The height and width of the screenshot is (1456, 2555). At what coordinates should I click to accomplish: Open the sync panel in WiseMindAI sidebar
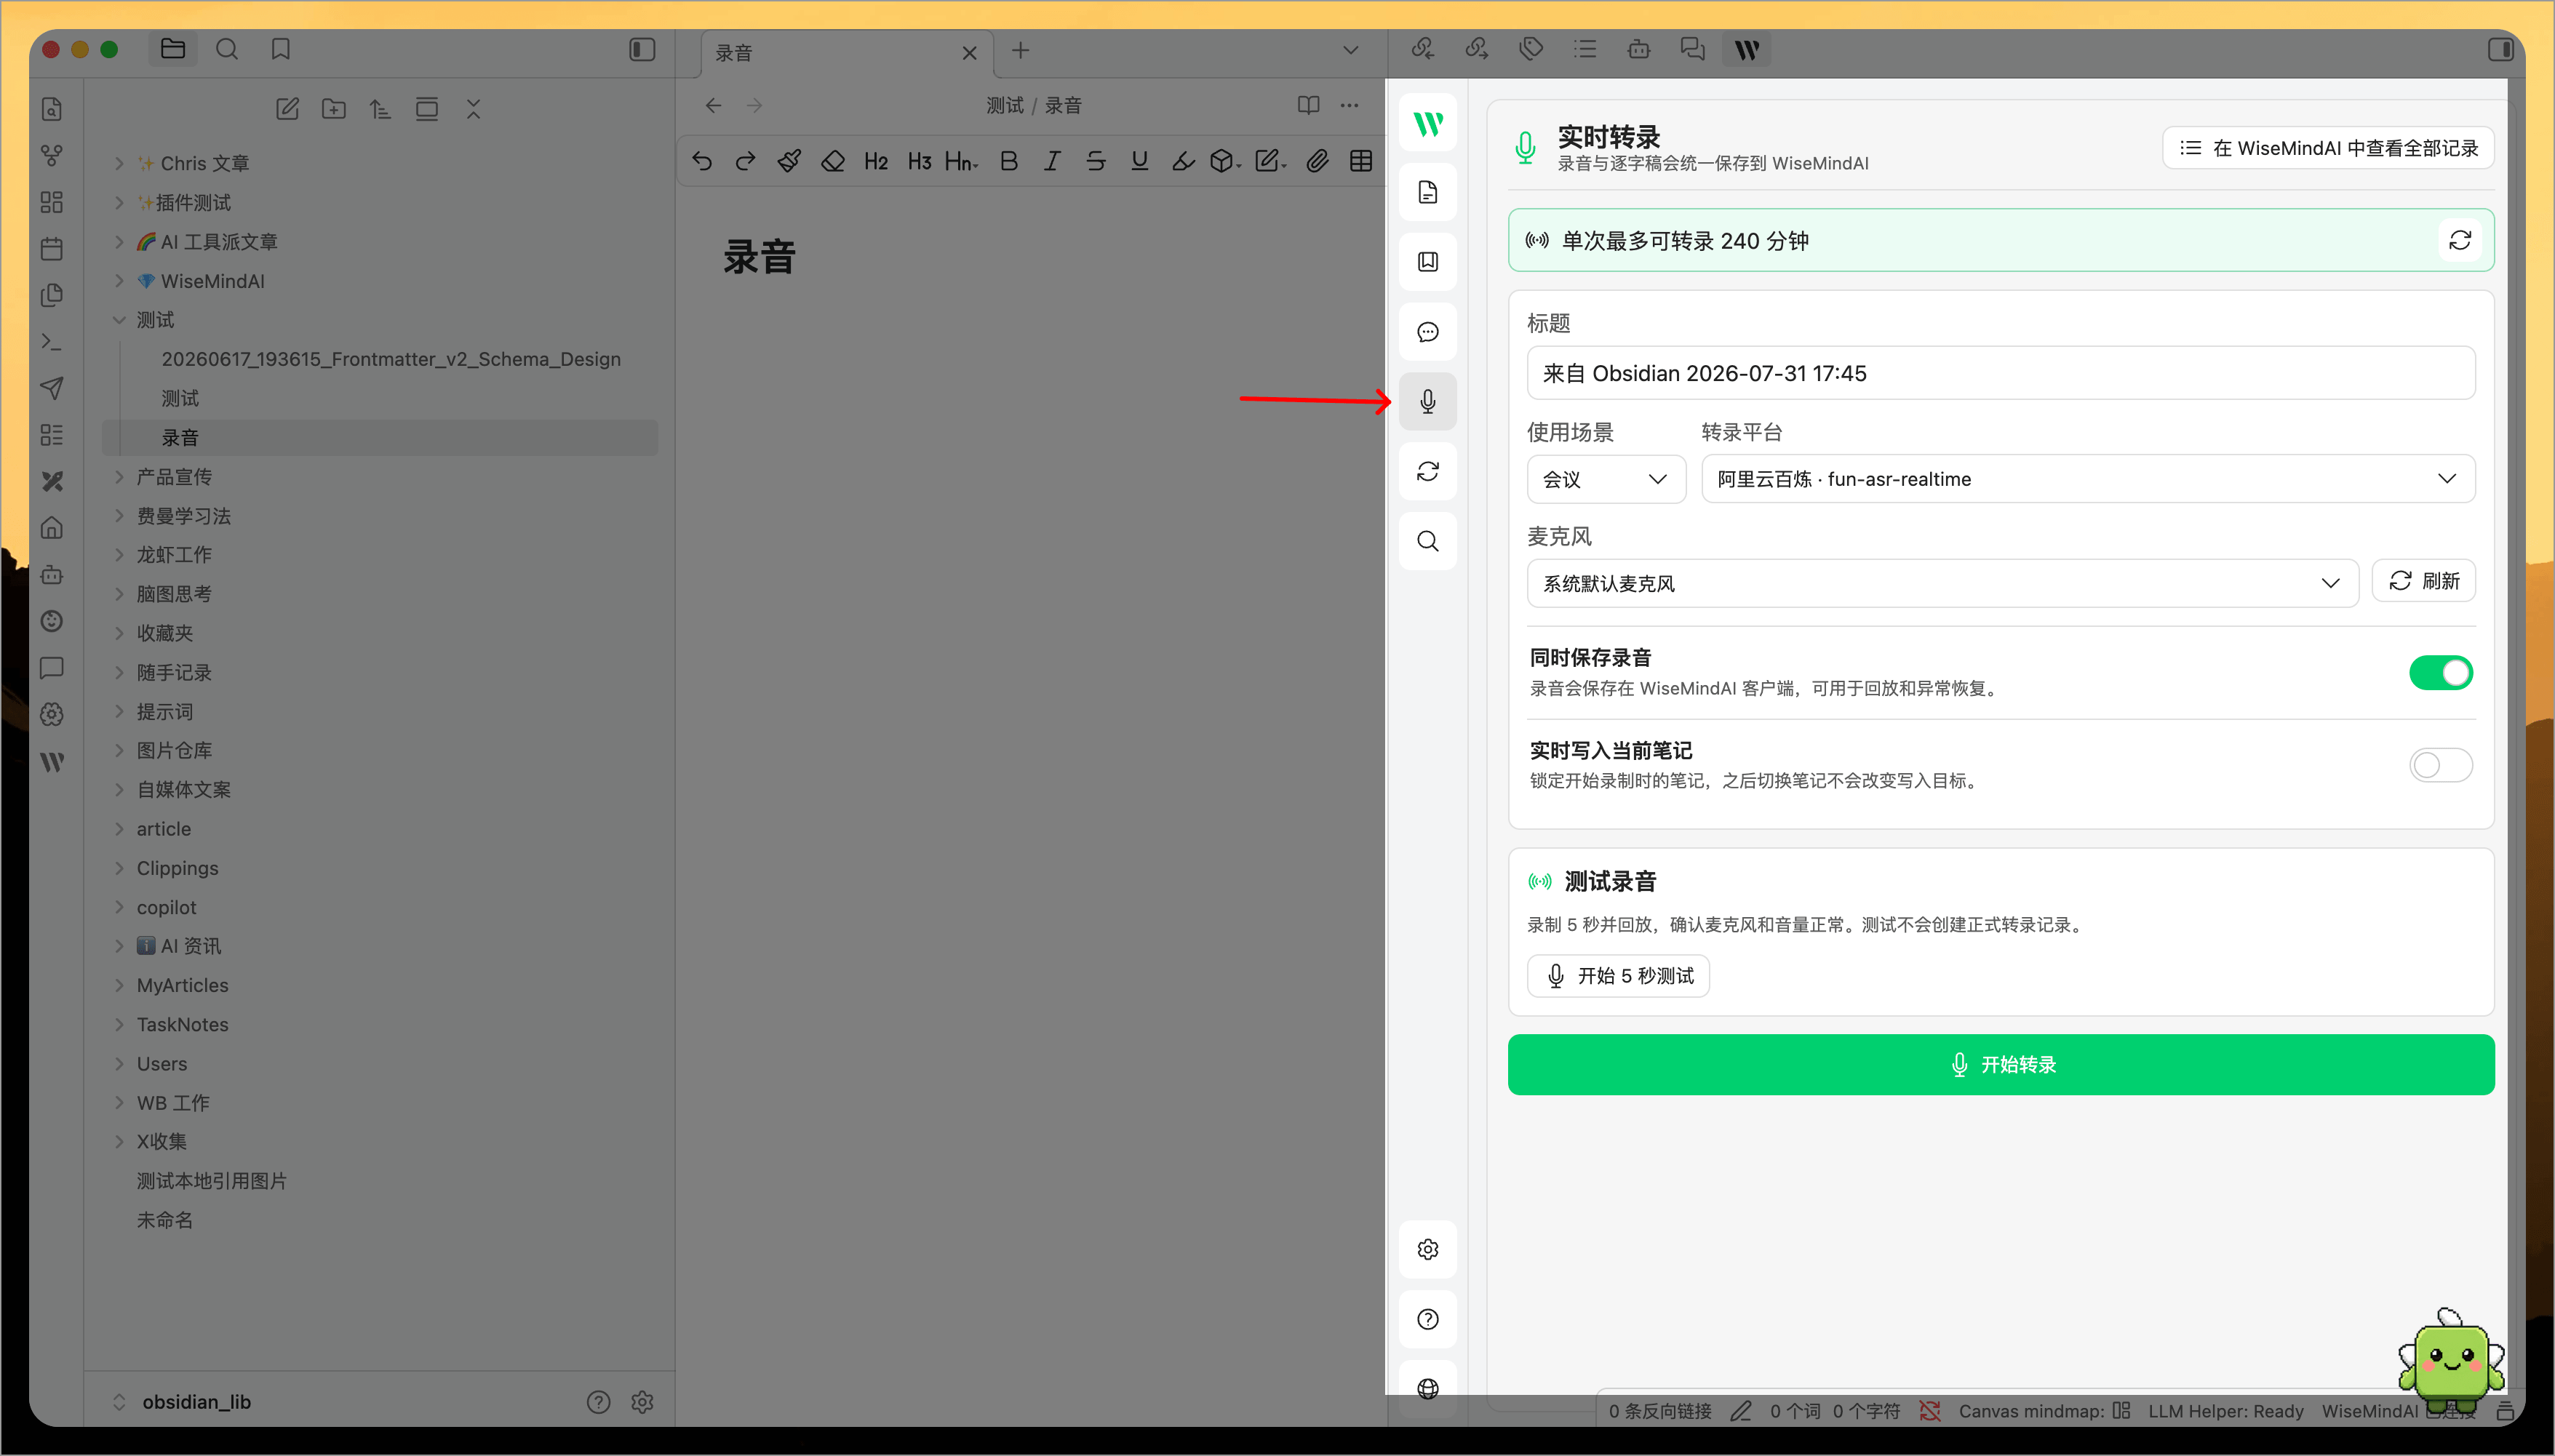point(1428,471)
